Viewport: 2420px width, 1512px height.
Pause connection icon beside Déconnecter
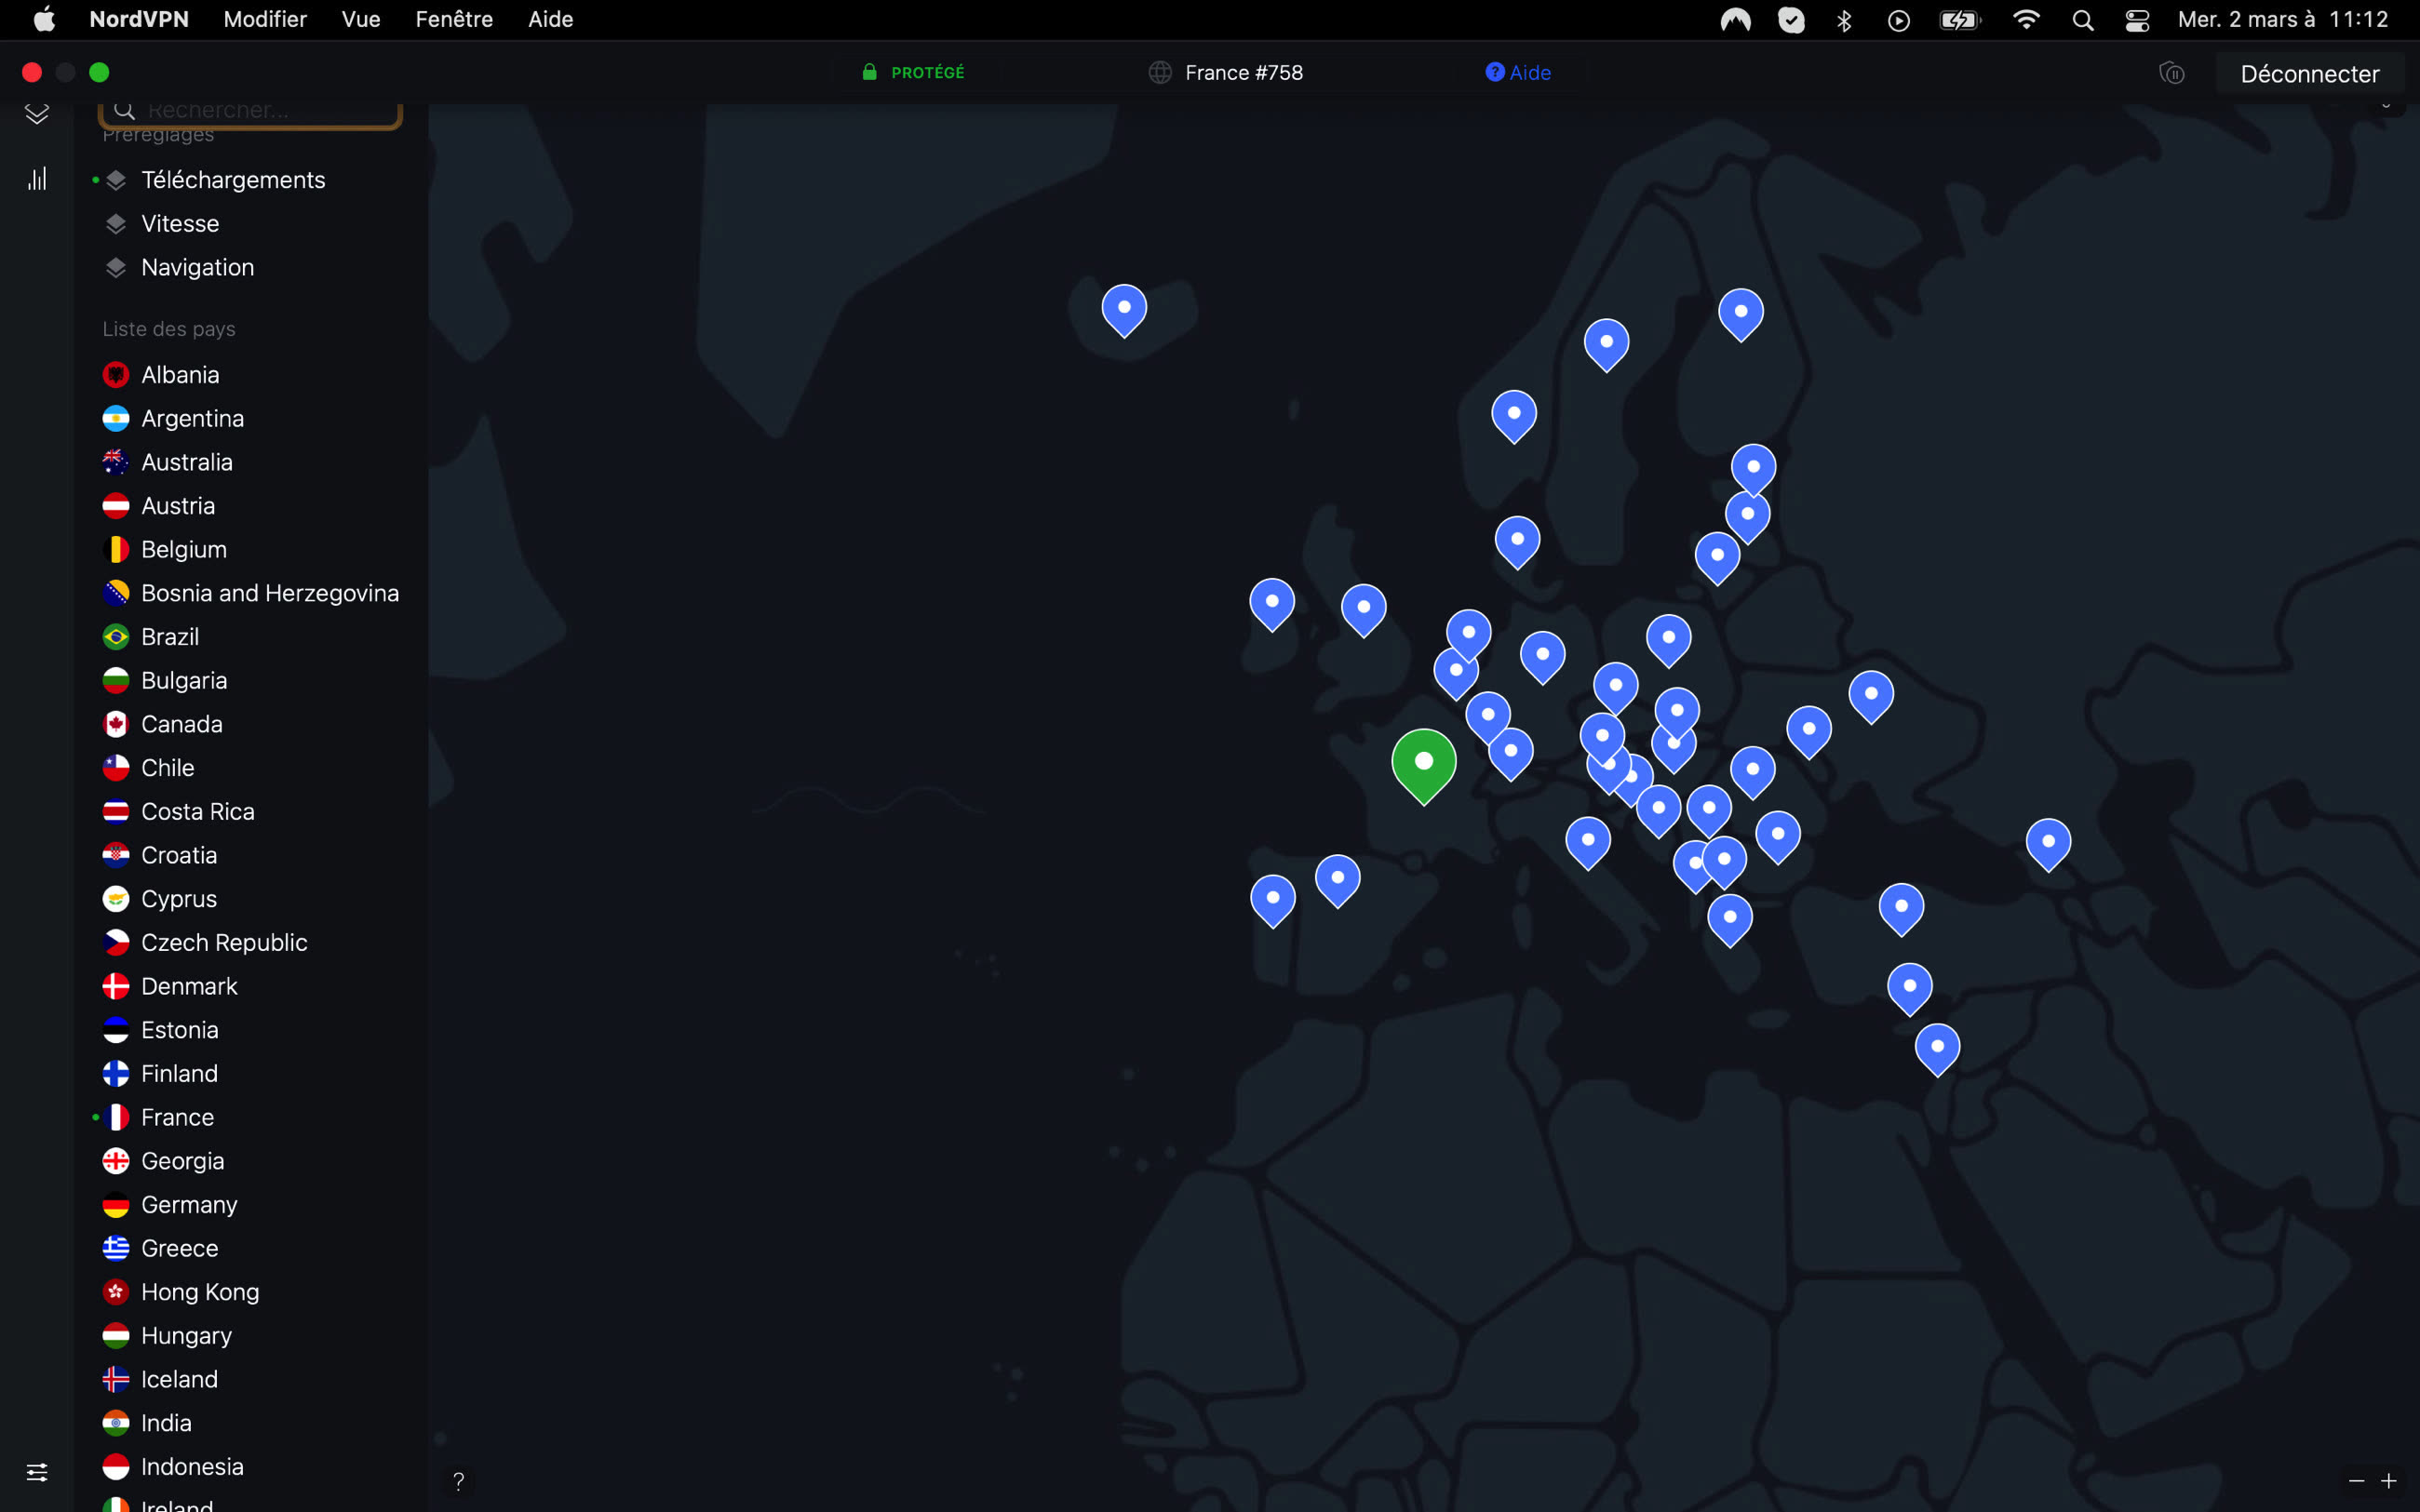[2171, 73]
